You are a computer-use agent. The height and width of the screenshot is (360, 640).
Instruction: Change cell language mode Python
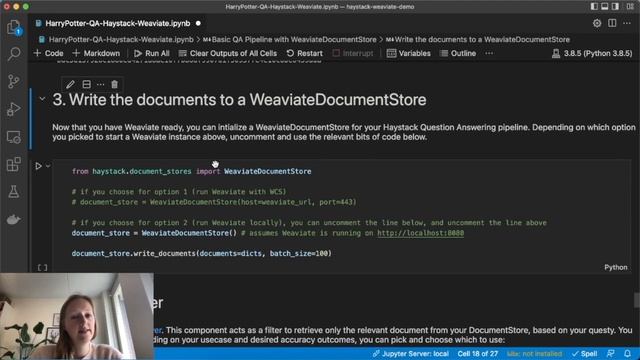[616, 267]
